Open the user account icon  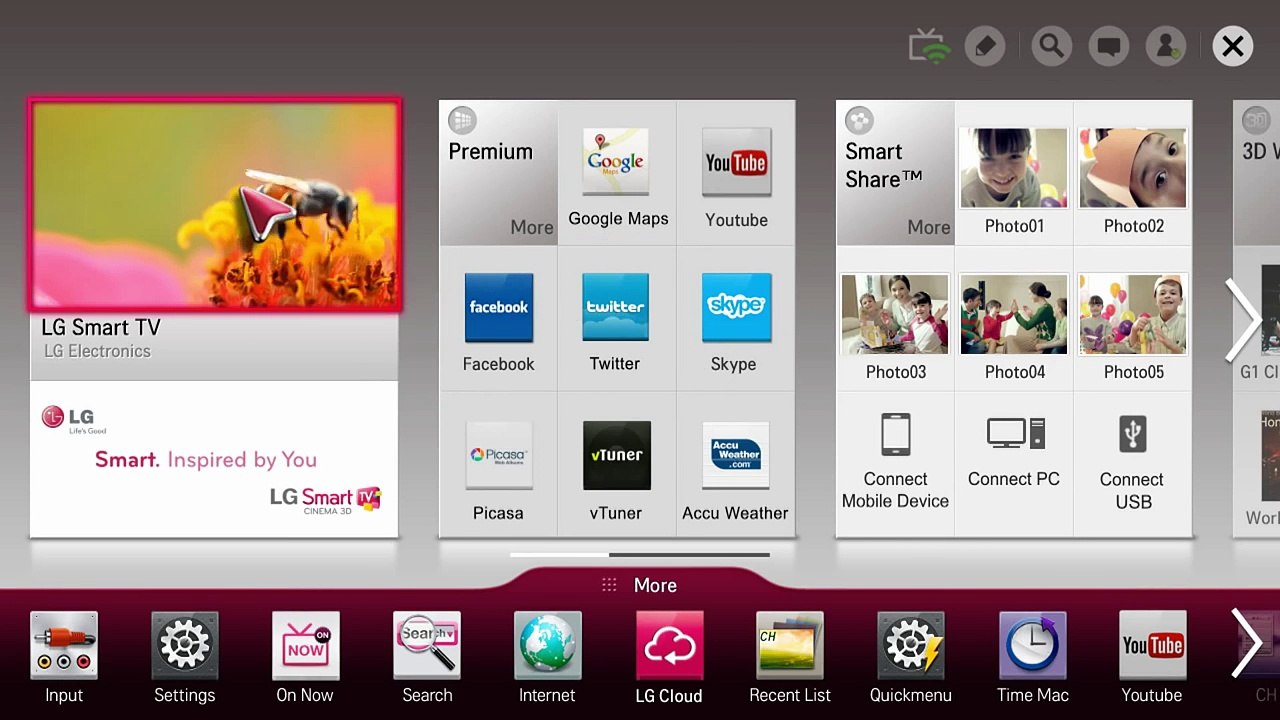pos(1166,46)
